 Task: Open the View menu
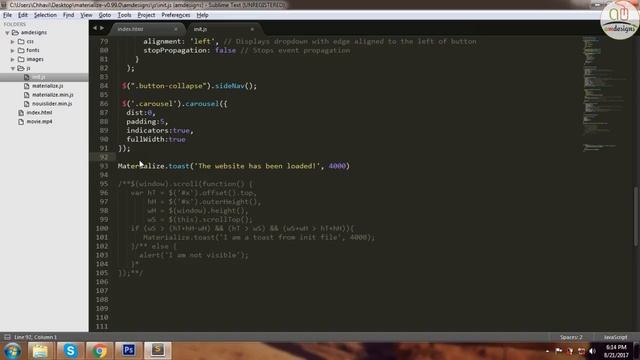[x=86, y=15]
